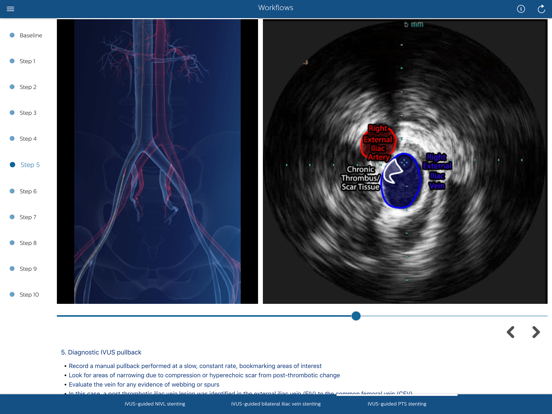Click the playback slider handle

(356, 316)
